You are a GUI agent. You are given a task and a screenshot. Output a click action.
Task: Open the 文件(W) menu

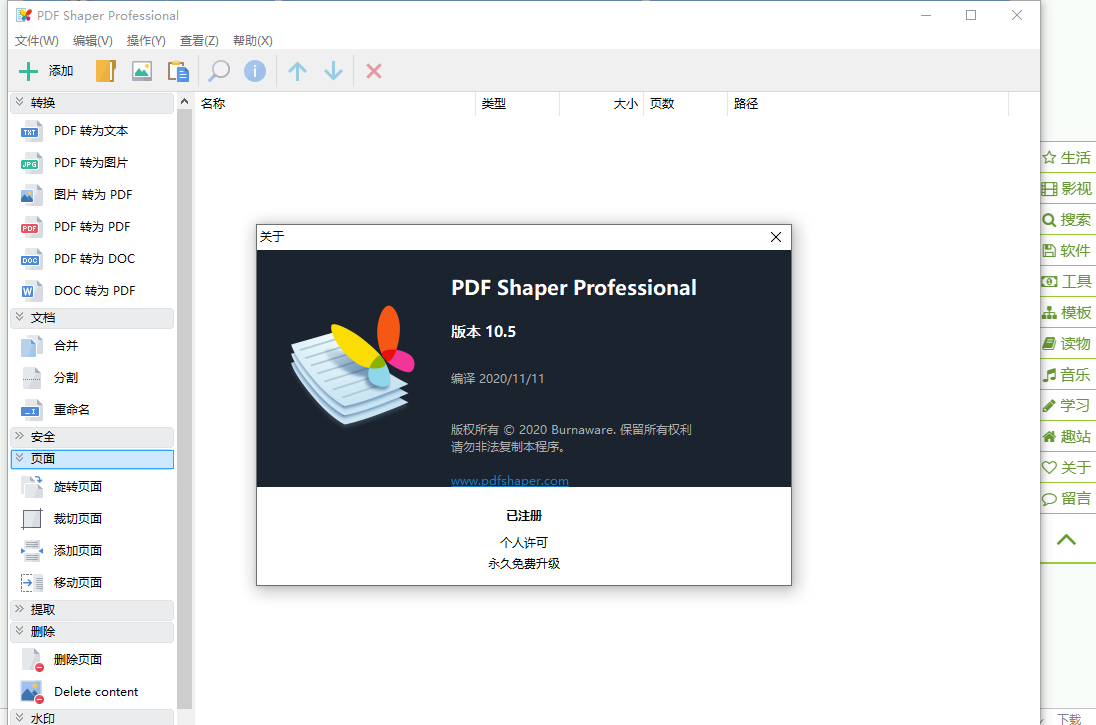36,40
